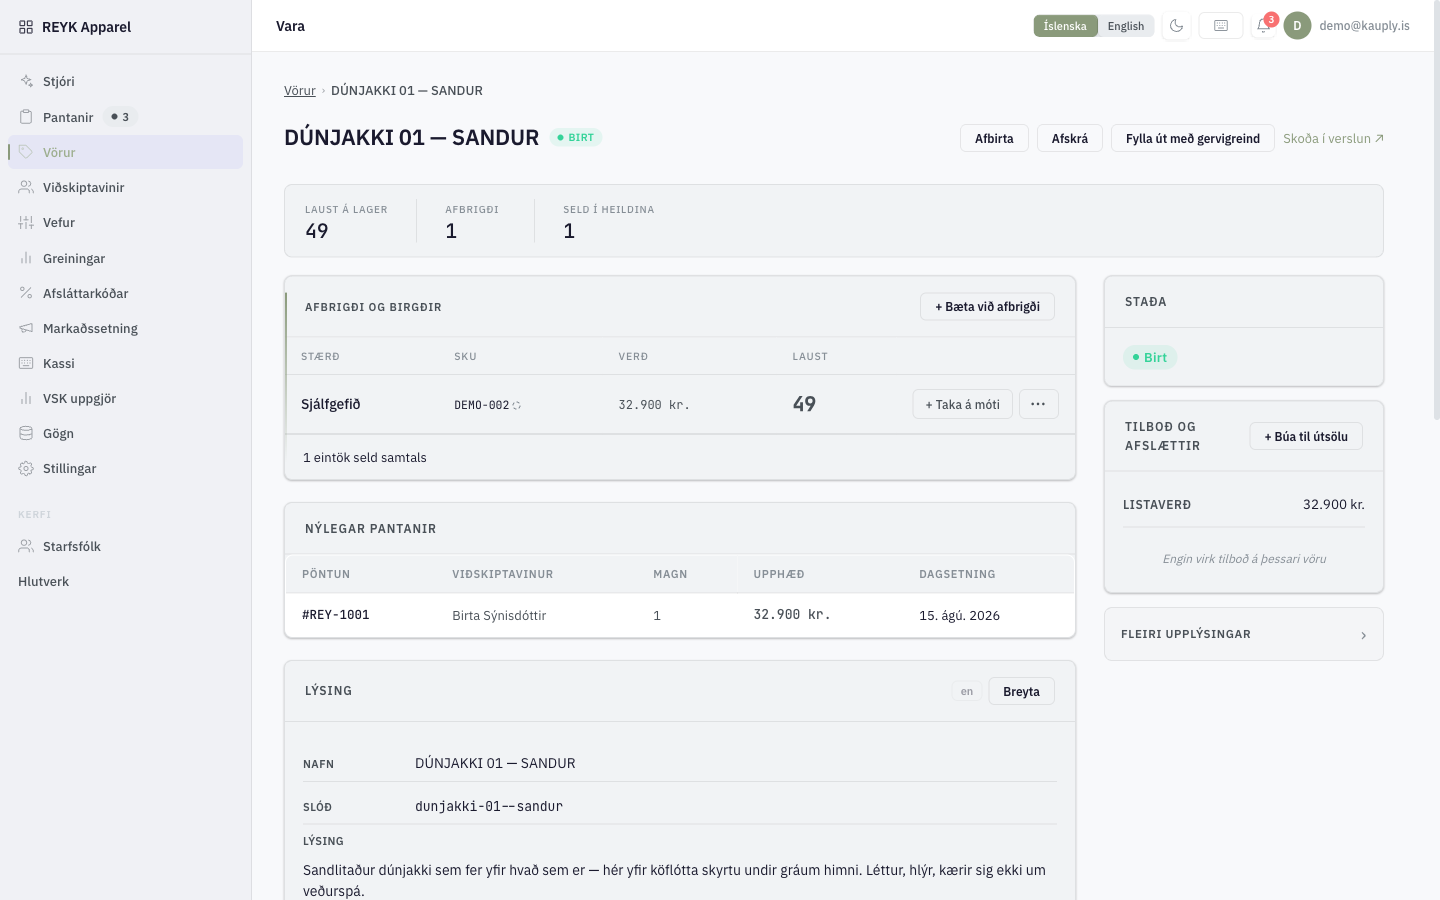Open notifications bell with 3 badge
This screenshot has width=1440, height=900.
pyautogui.click(x=1264, y=26)
